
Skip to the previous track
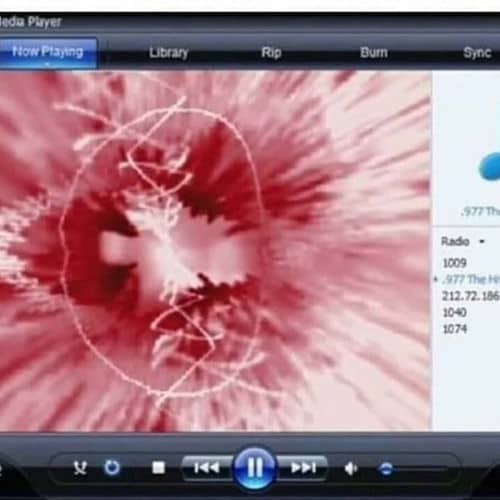[207, 468]
